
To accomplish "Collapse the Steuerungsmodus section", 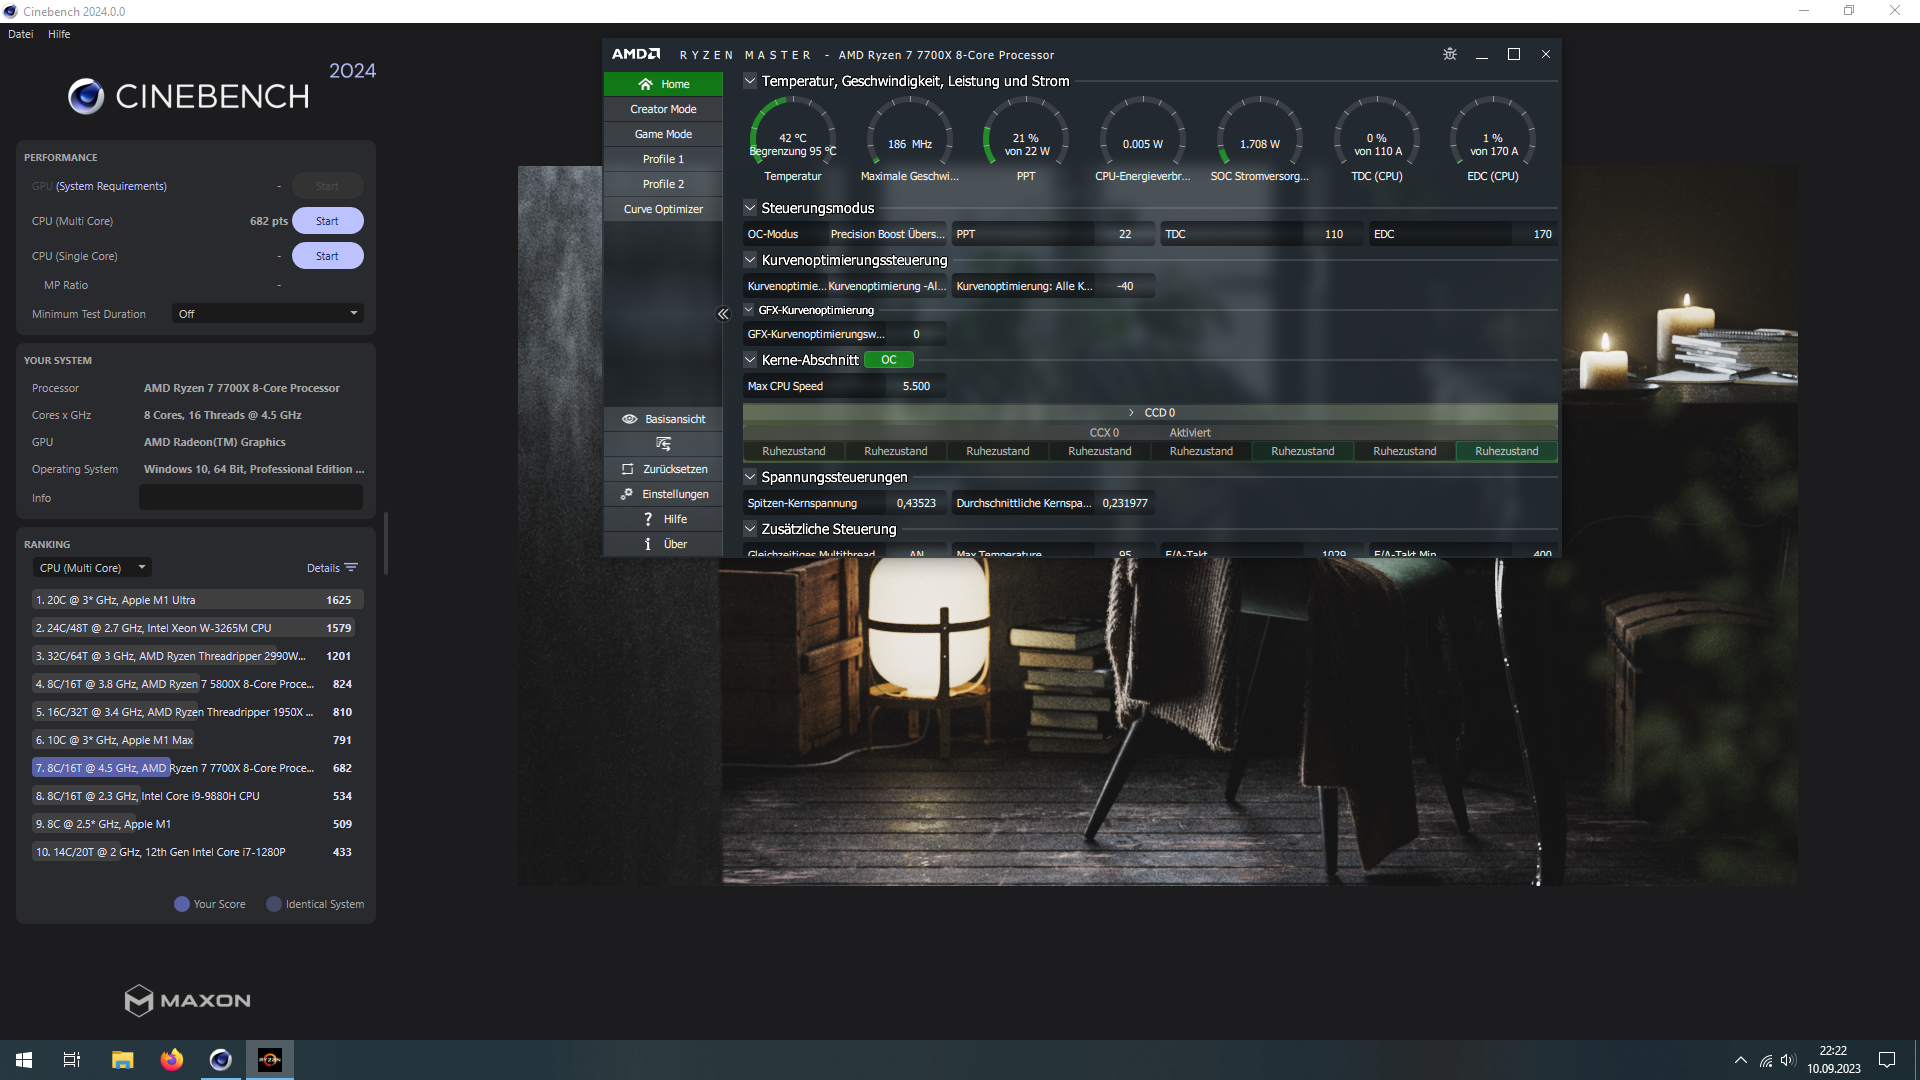I will click(750, 208).
